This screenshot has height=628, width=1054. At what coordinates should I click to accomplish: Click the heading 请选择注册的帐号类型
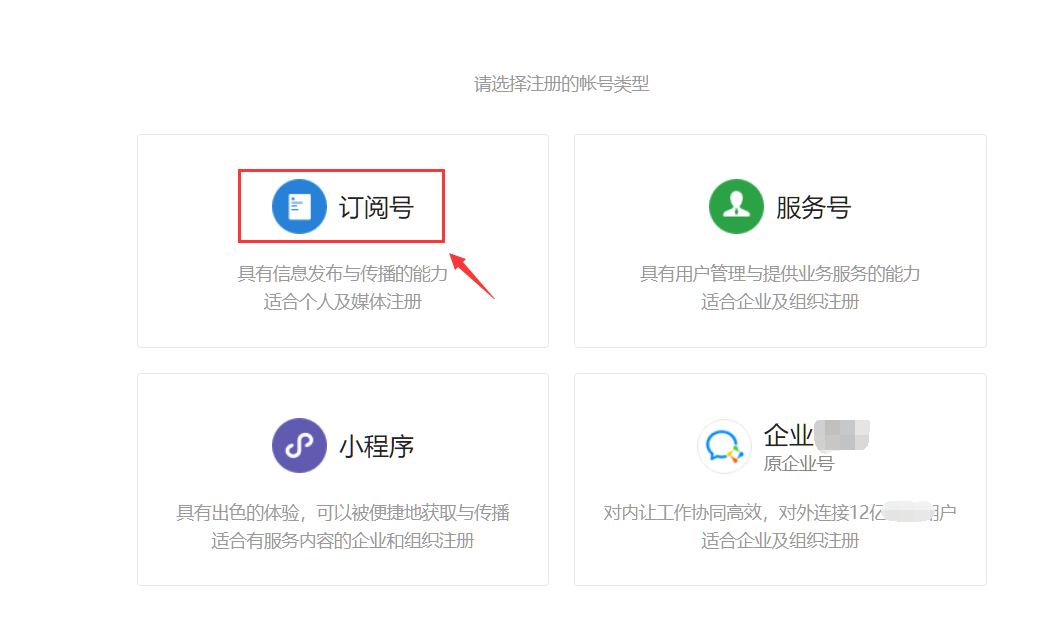tap(561, 84)
